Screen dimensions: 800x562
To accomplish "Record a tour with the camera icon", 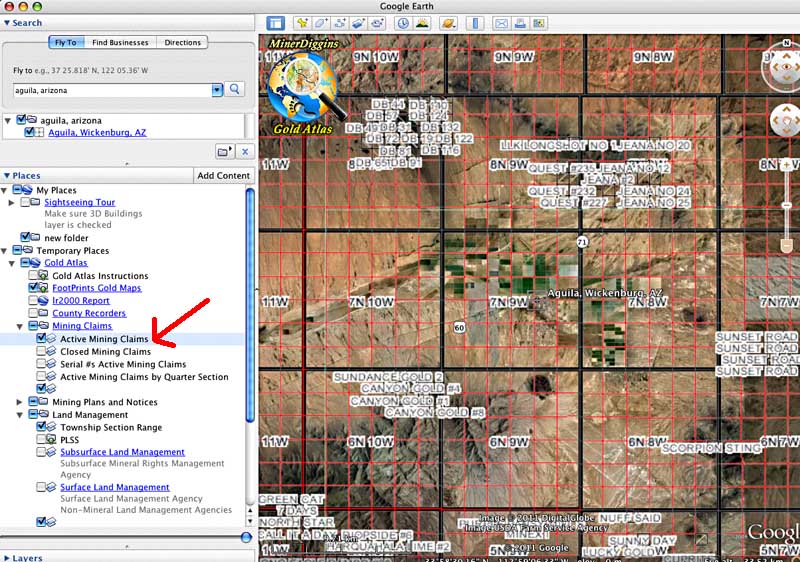I will 377,23.
